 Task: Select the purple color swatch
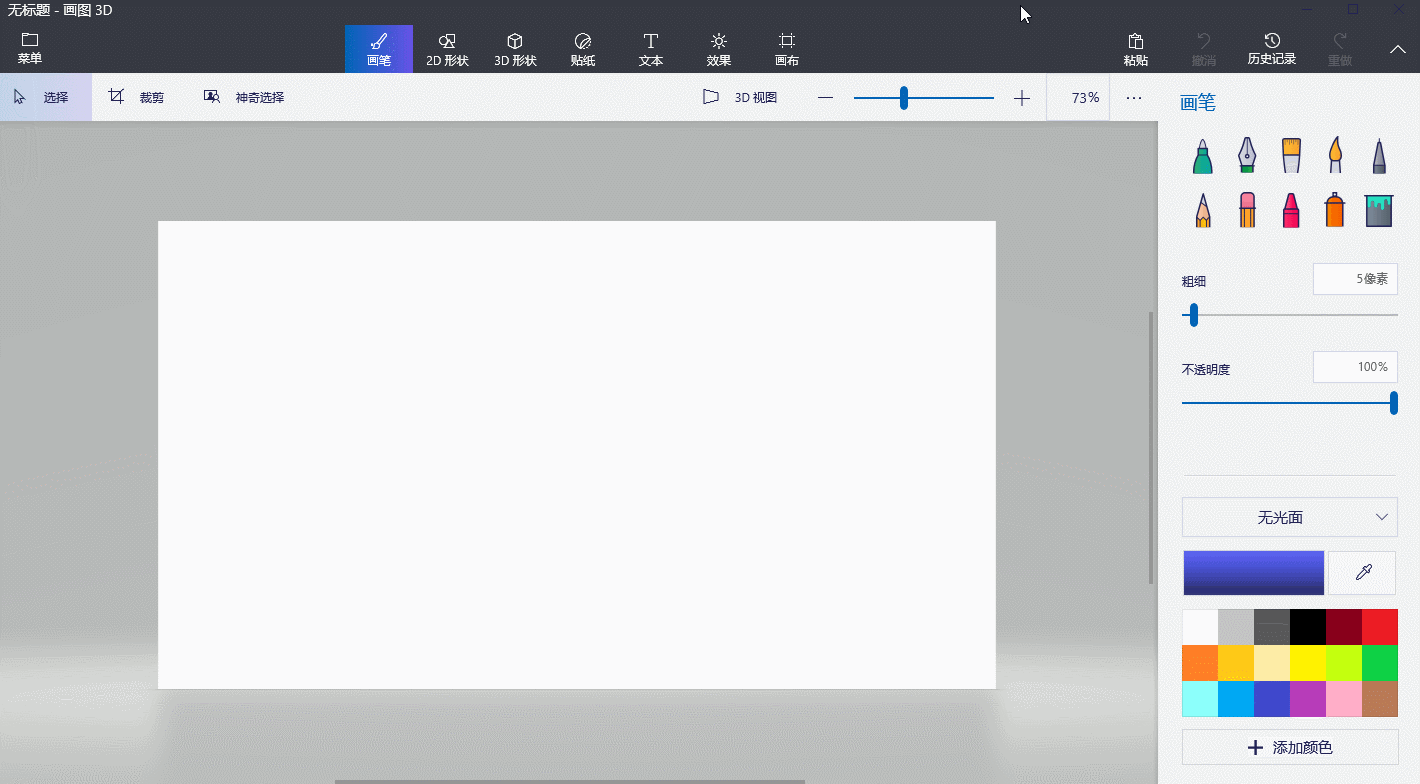click(1308, 699)
